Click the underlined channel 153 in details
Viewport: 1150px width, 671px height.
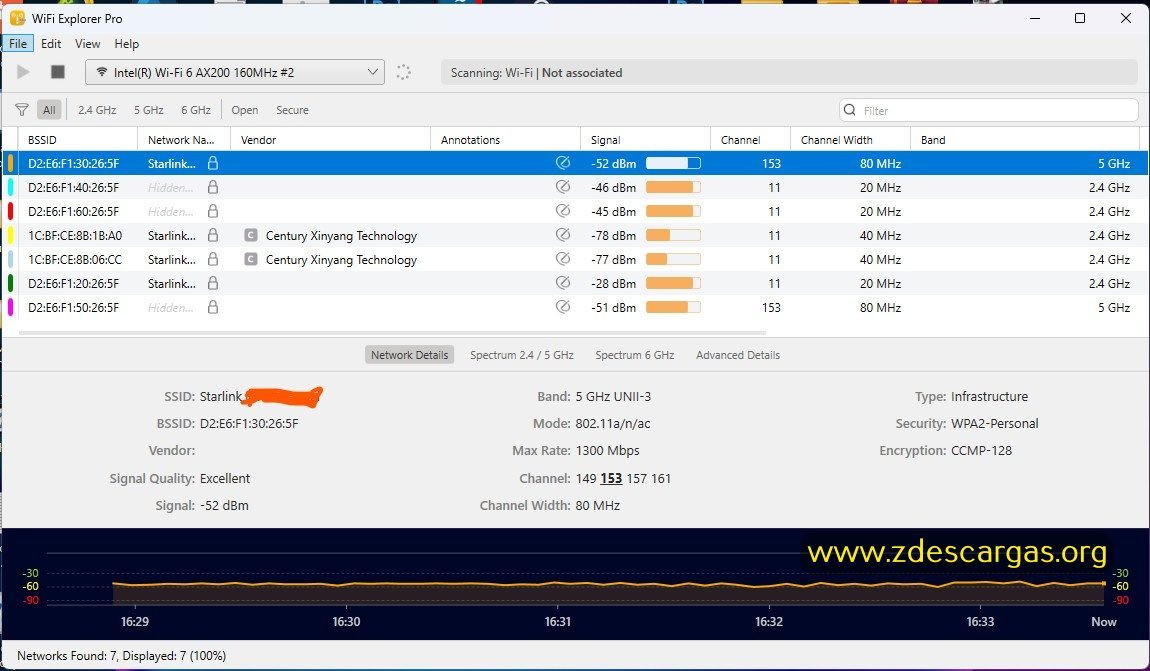coord(611,479)
